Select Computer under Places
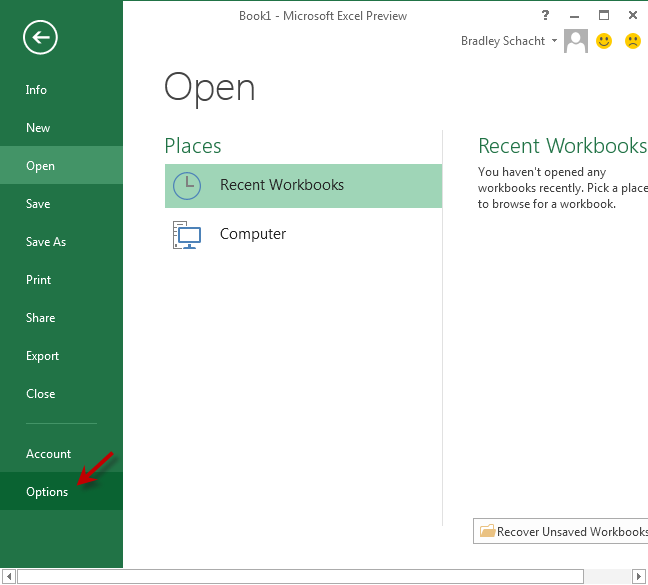Screen dimensions: 648x585 click(x=303, y=235)
